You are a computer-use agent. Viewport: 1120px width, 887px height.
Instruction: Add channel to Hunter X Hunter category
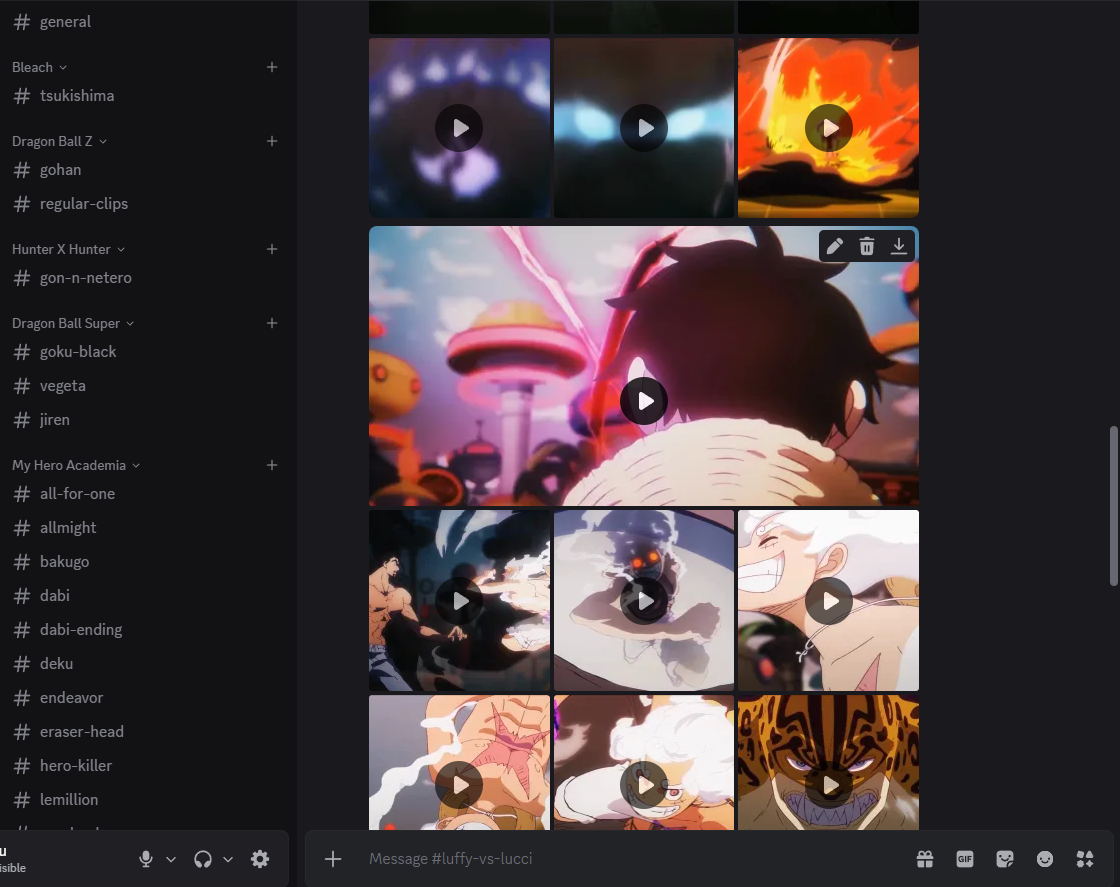pyautogui.click(x=272, y=249)
